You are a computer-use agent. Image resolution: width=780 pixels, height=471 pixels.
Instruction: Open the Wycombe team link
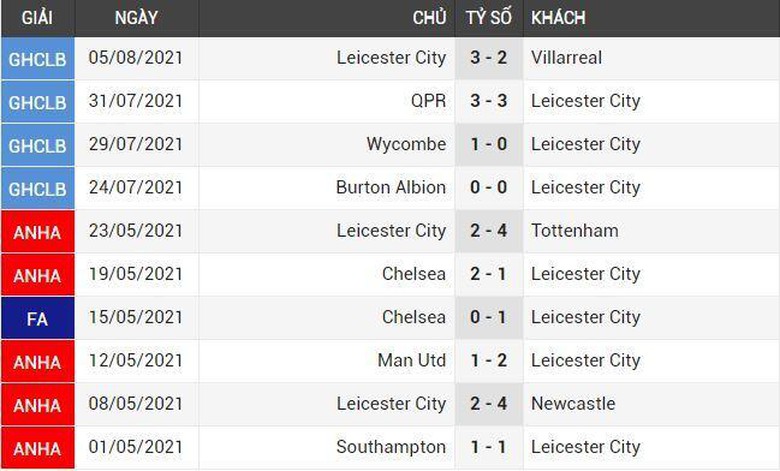406,144
